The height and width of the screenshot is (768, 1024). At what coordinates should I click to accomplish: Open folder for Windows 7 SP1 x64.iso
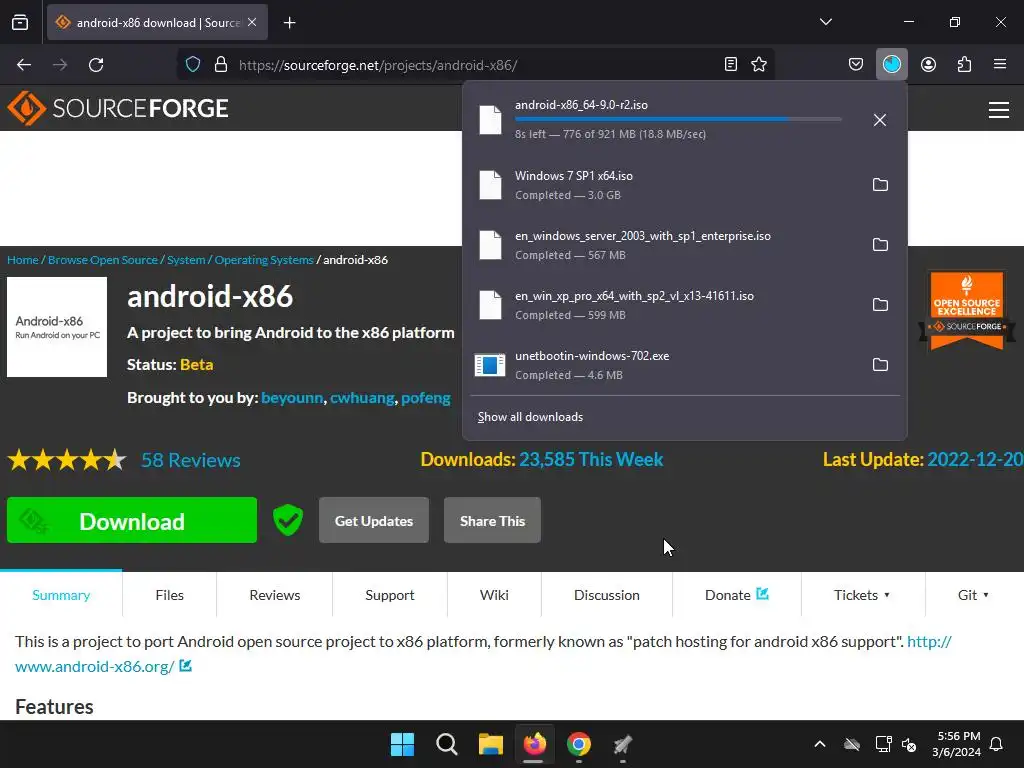coord(880,185)
